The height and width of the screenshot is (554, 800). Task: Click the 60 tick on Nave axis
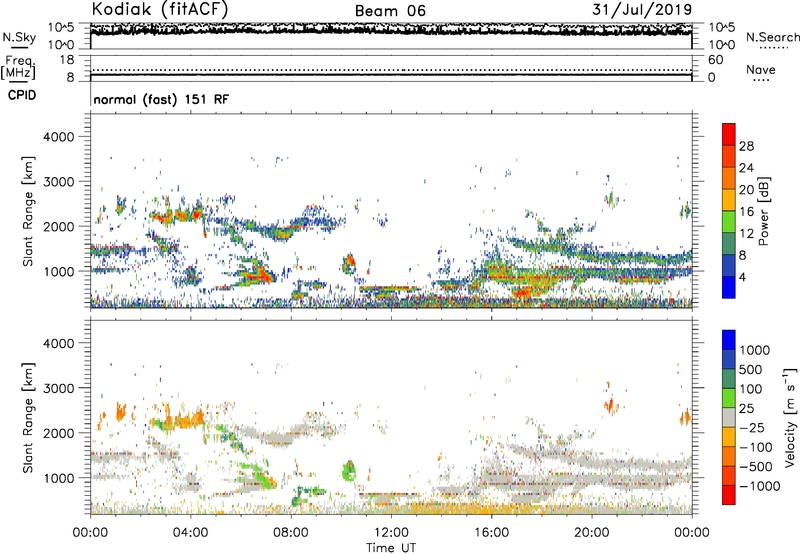[715, 60]
